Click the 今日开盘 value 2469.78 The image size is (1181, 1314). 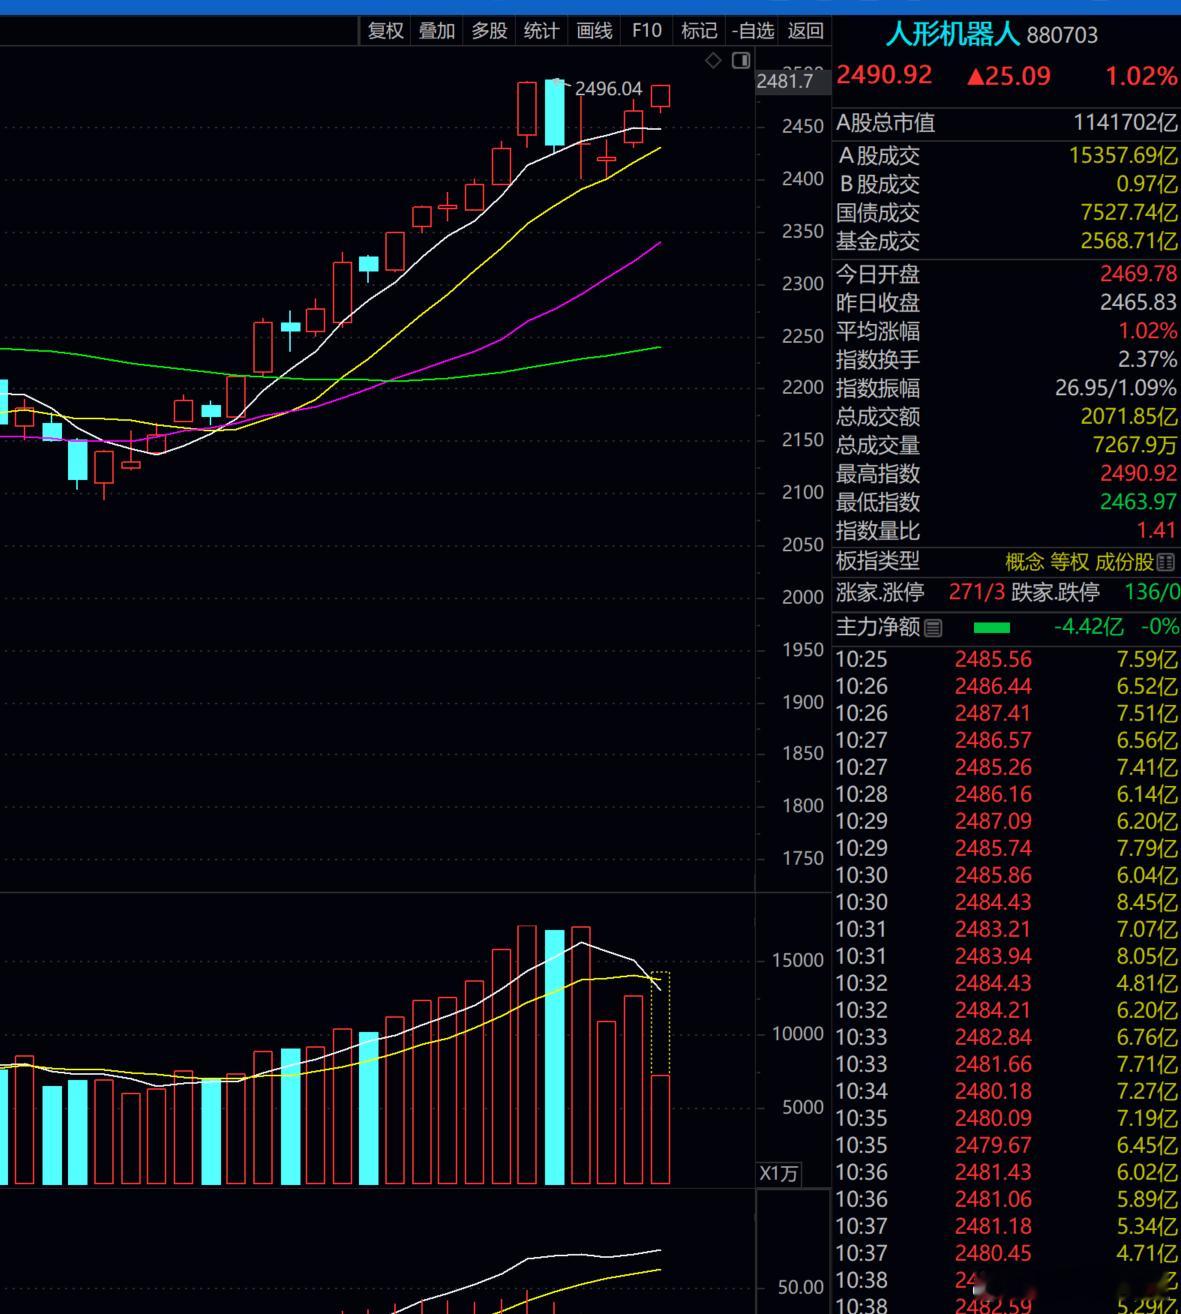click(1139, 274)
